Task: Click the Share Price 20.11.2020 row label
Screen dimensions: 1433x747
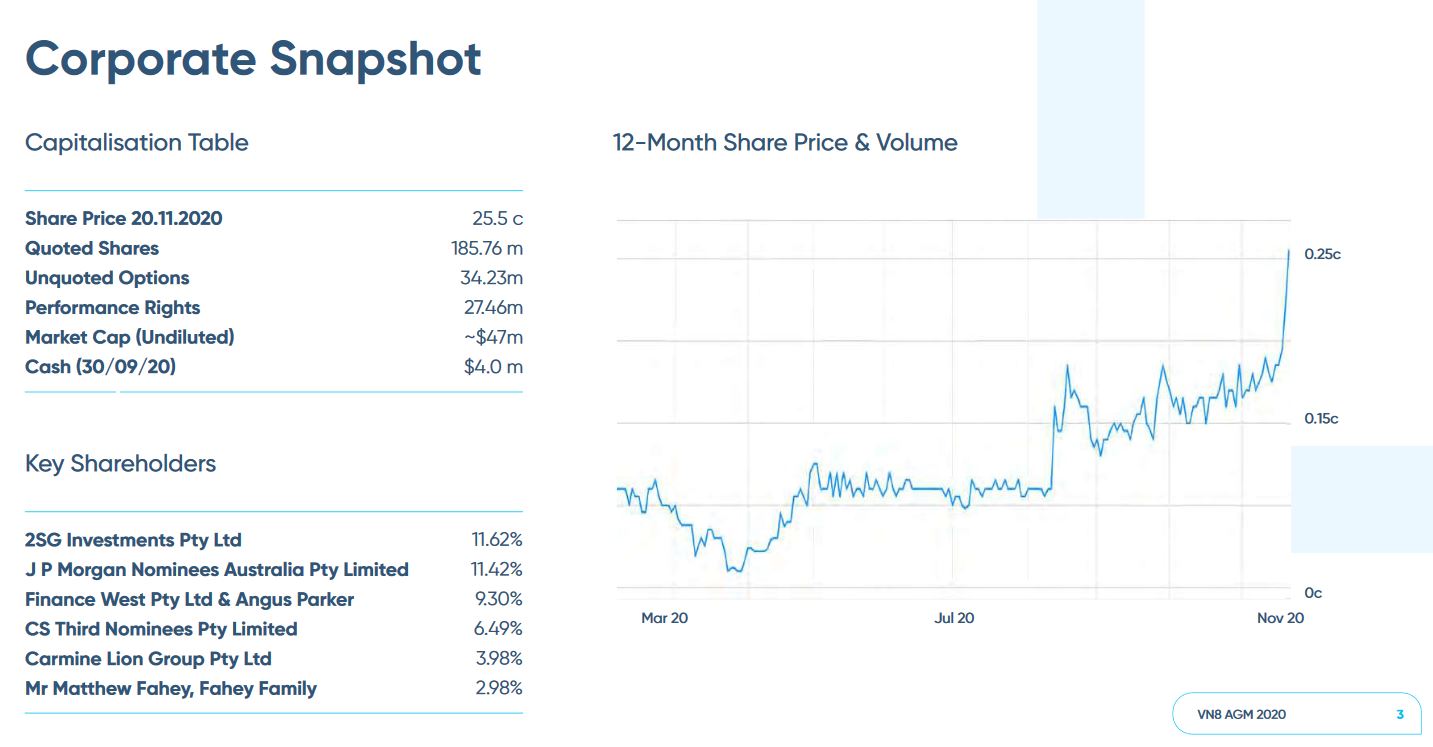Action: [x=124, y=218]
